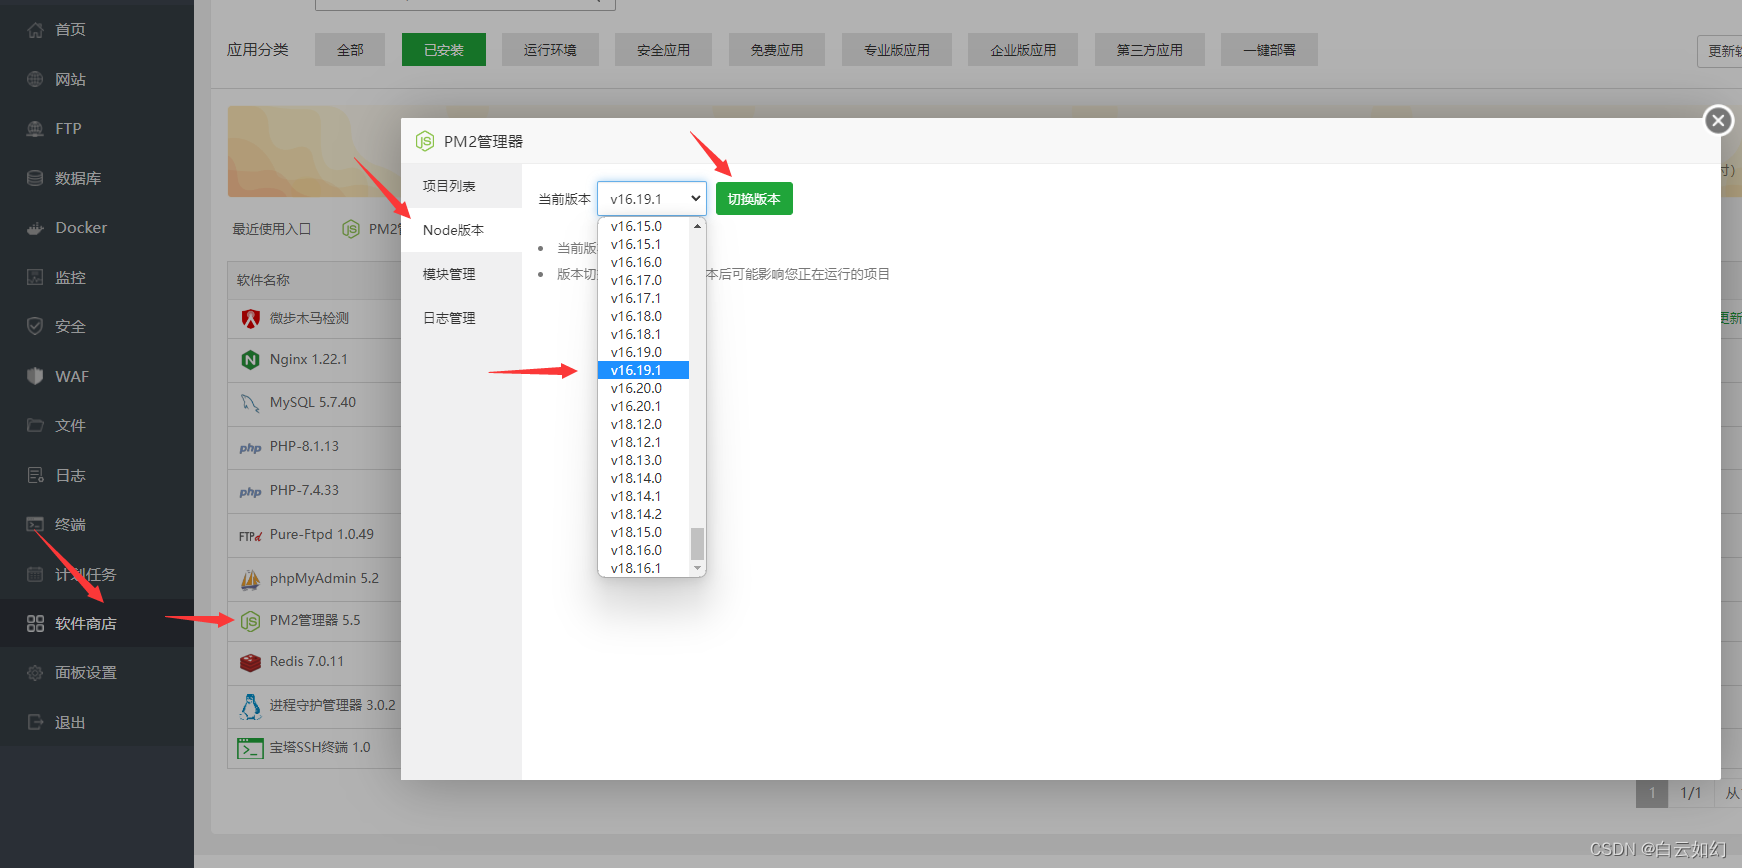Select the 专业版应用 category button
The width and height of the screenshot is (1742, 868).
pos(897,50)
